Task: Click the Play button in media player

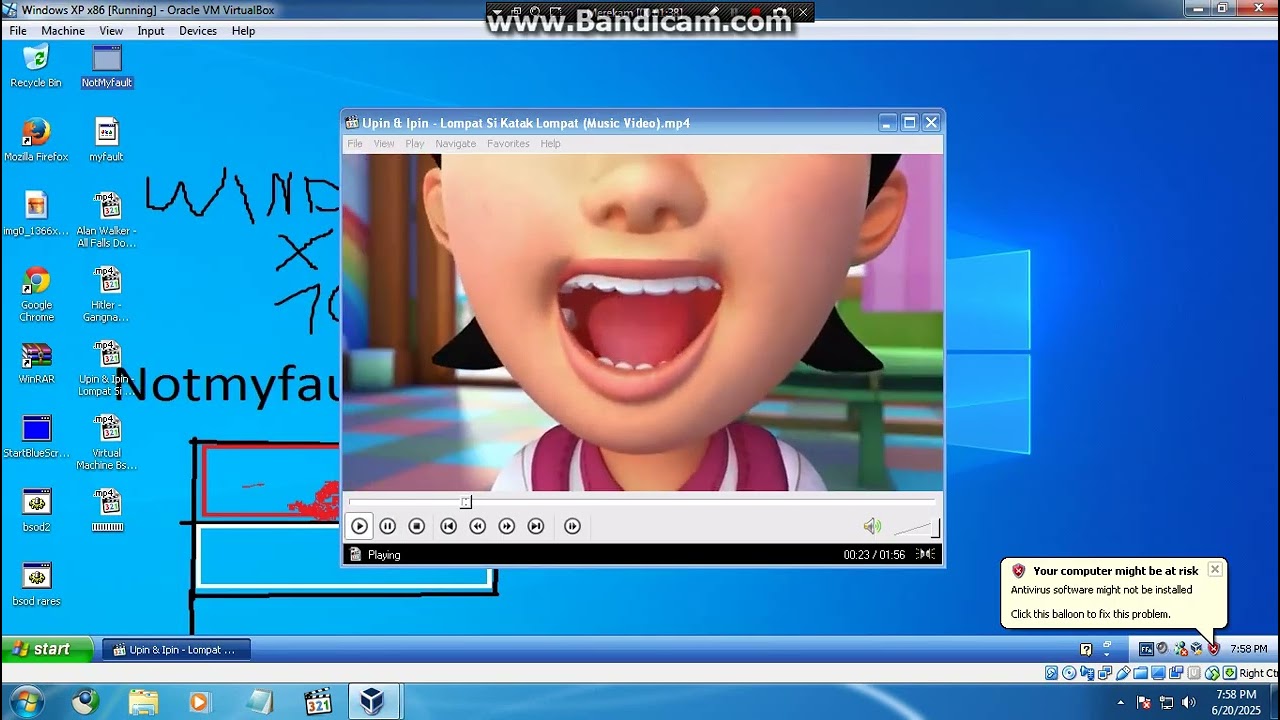Action: 359,526
